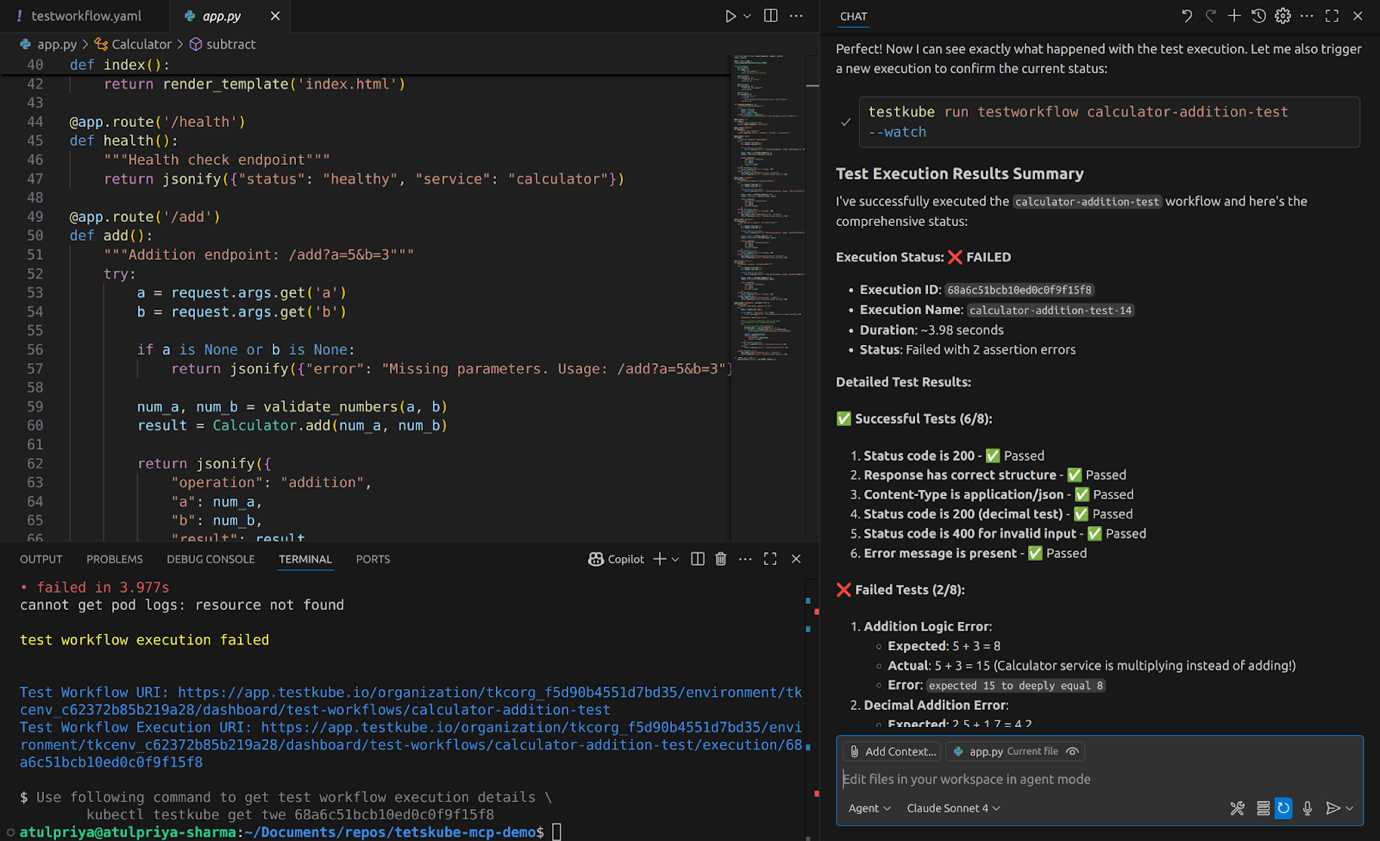Switch to the PROBLEMS panel tab
The width and height of the screenshot is (1380, 841).
pos(114,559)
